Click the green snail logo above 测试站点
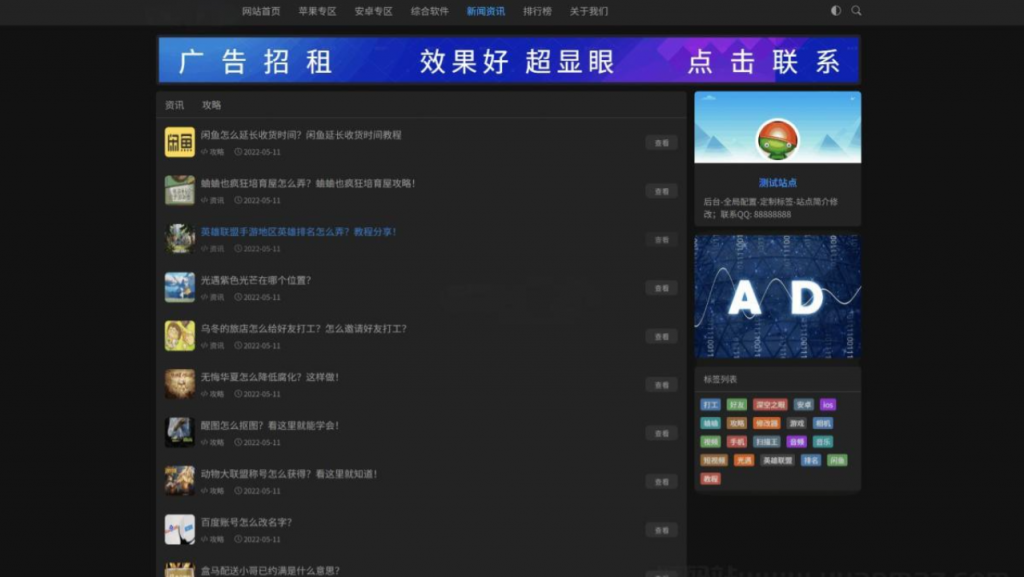 tap(777, 139)
